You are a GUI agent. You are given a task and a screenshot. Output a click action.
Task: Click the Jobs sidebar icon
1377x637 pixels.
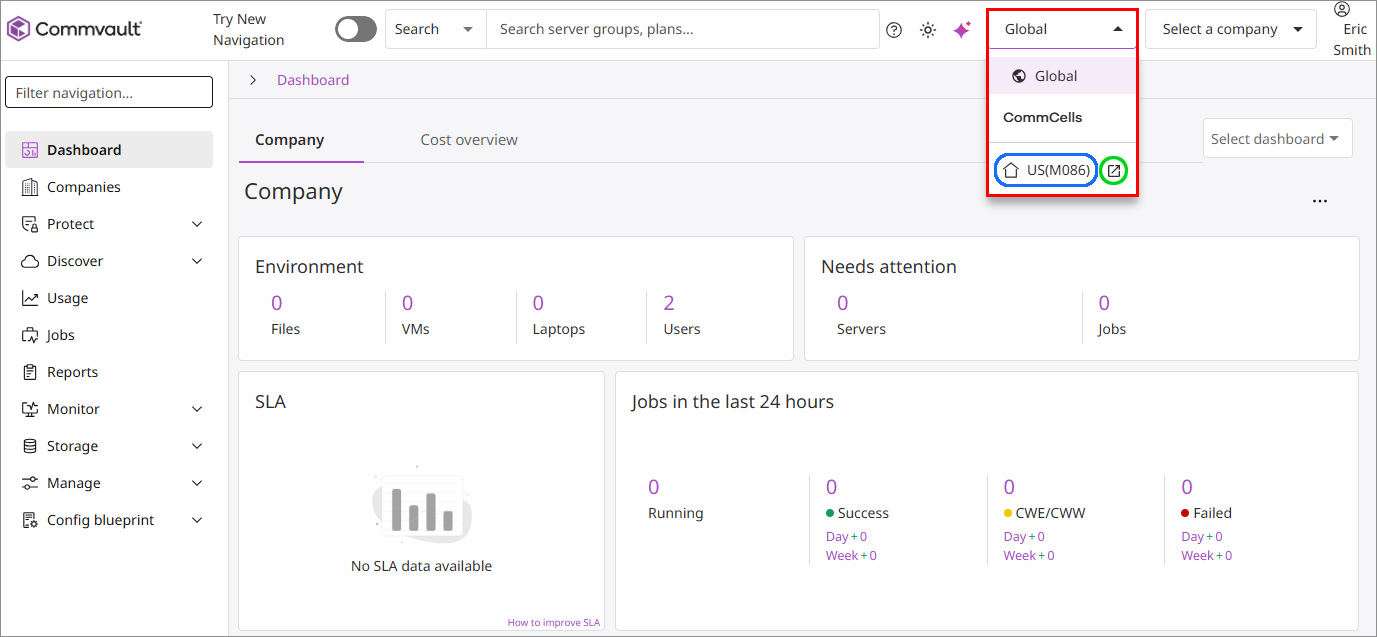(x=30, y=335)
